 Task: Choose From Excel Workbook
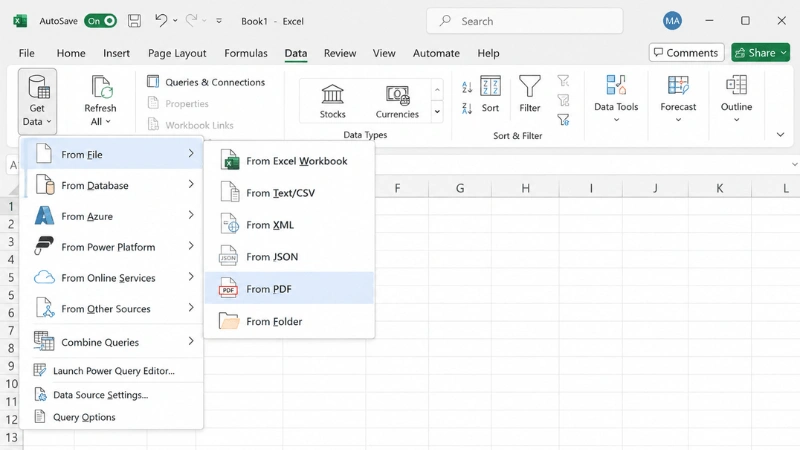289,161
